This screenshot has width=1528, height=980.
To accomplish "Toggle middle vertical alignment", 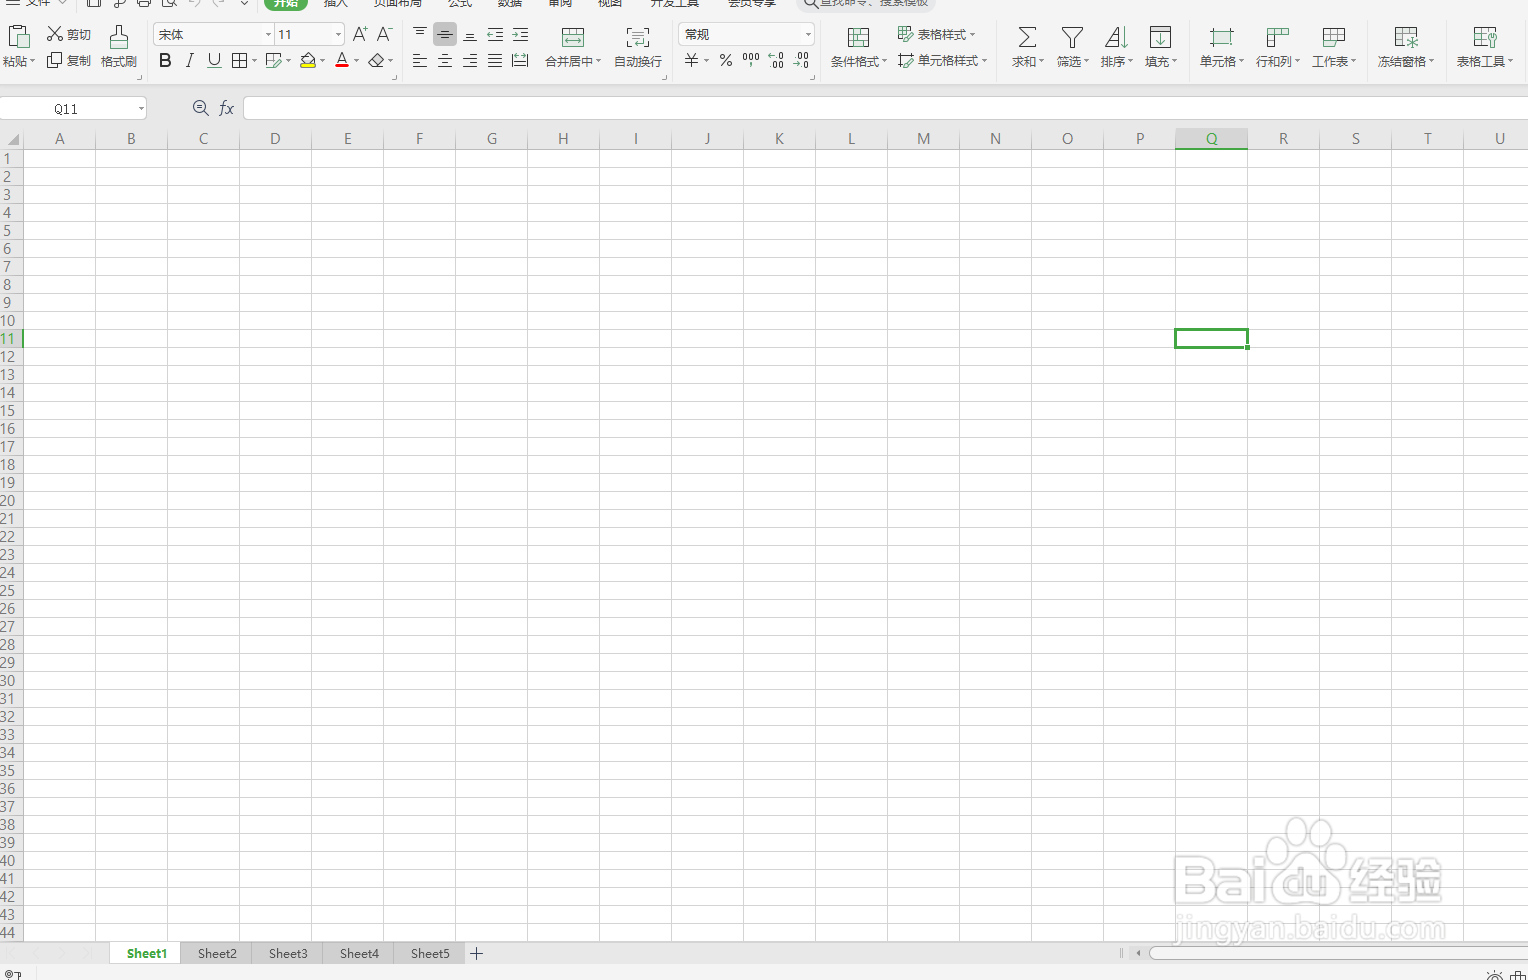I will [x=445, y=34].
